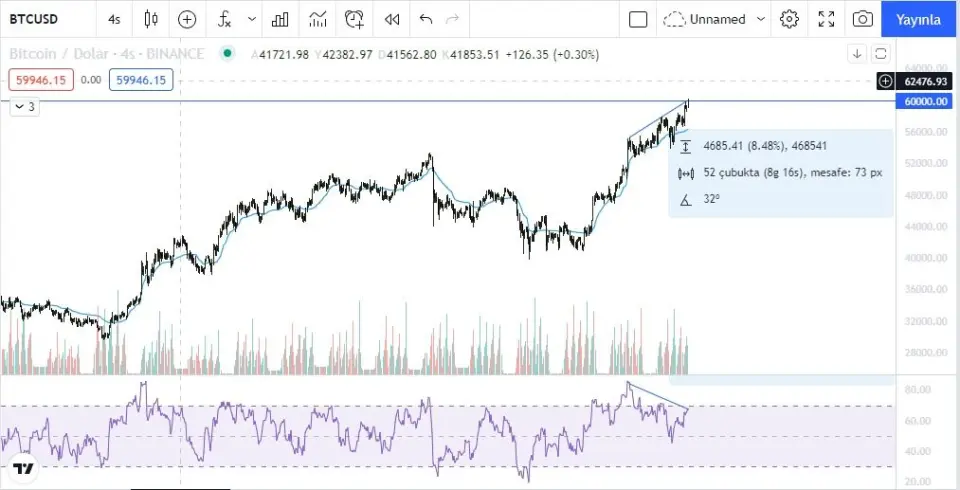
Task: Toggle the green market status dot
Action: click(228, 53)
